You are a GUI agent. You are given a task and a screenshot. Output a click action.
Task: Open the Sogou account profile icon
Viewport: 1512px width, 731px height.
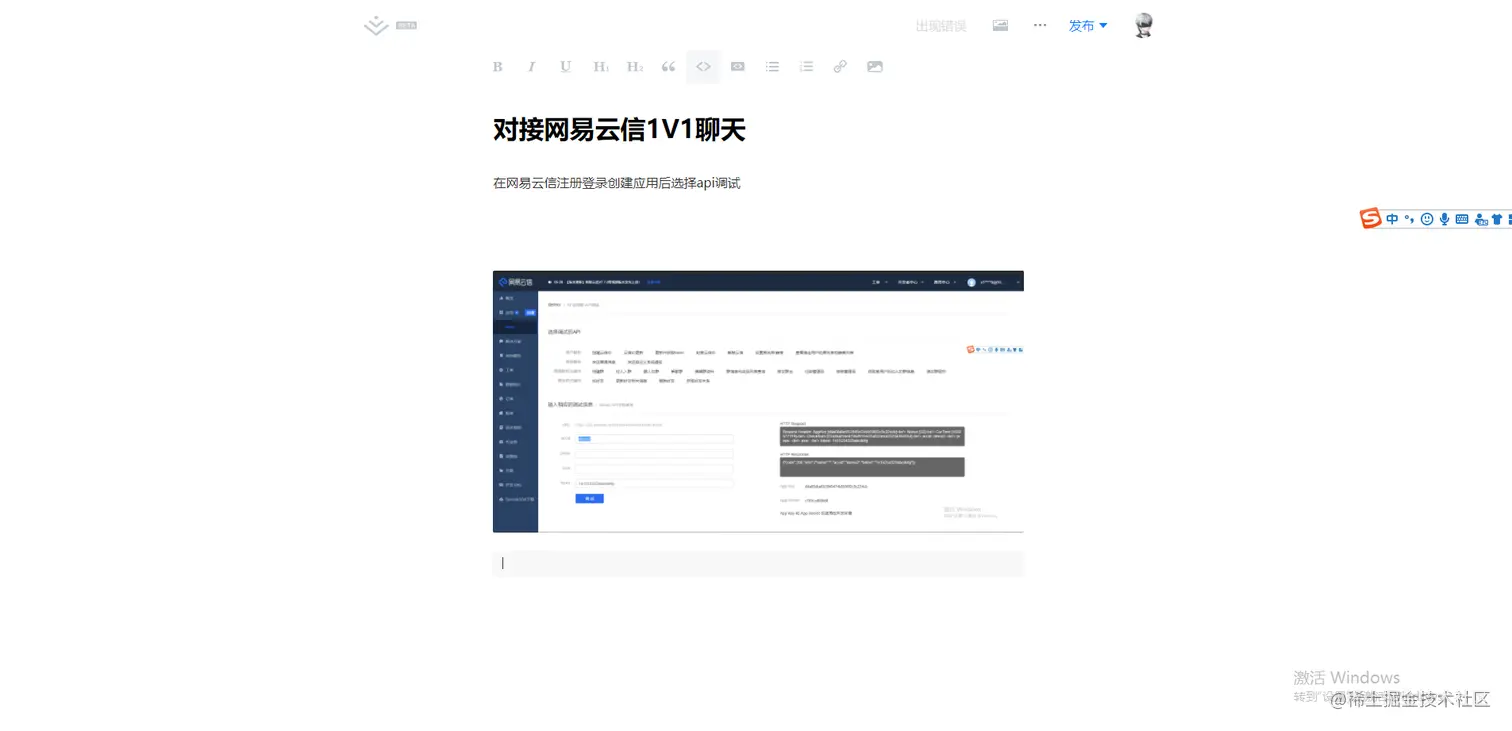pyautogui.click(x=1480, y=219)
